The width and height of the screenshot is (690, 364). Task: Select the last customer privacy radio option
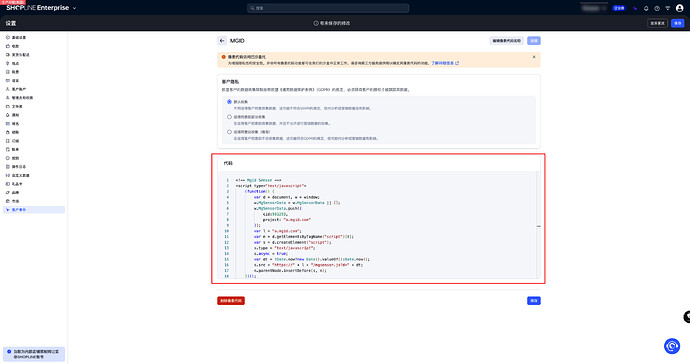229,132
